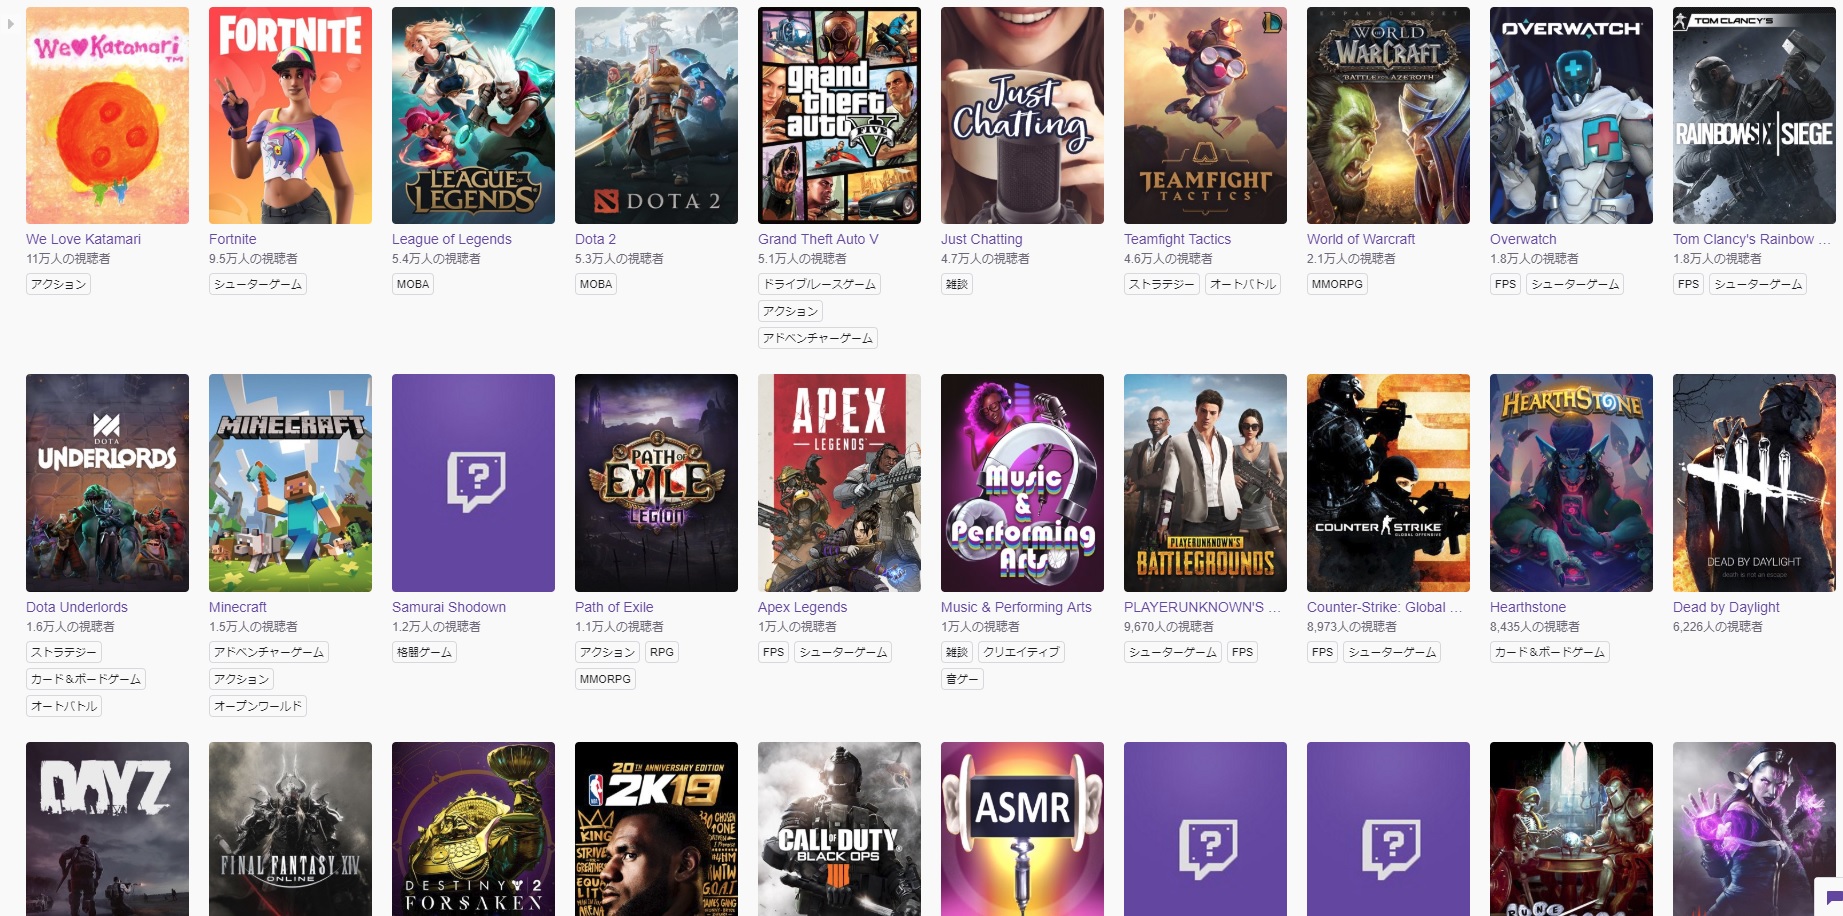This screenshot has width=1843, height=916.
Task: Open the Counter-Strike cover thumbnail
Action: click(1388, 483)
